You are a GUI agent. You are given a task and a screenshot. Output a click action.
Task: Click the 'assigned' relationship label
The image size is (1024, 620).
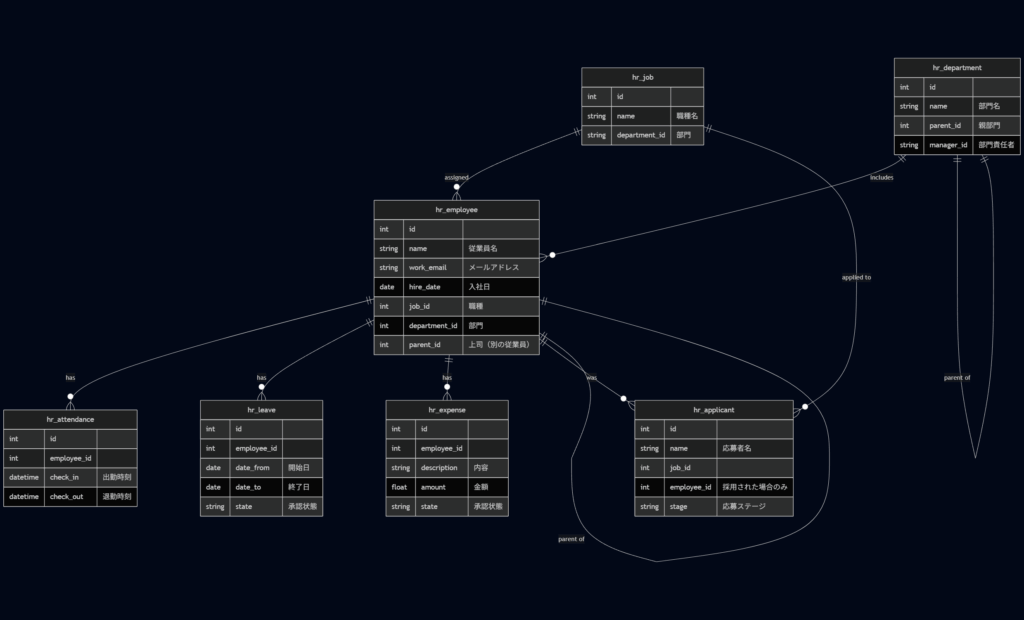click(x=456, y=177)
